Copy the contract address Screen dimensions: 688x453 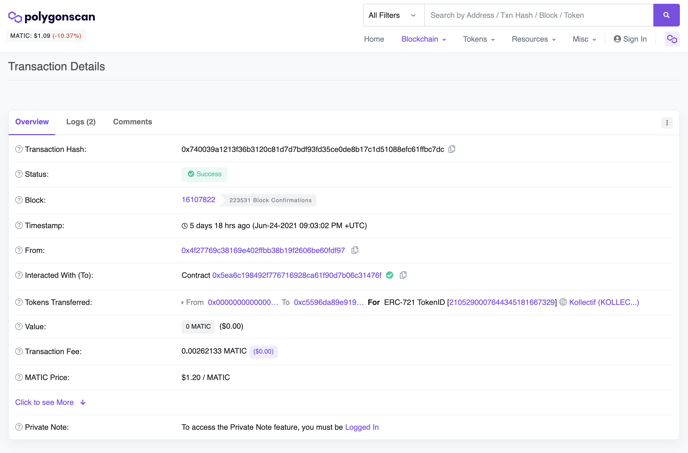[403, 275]
